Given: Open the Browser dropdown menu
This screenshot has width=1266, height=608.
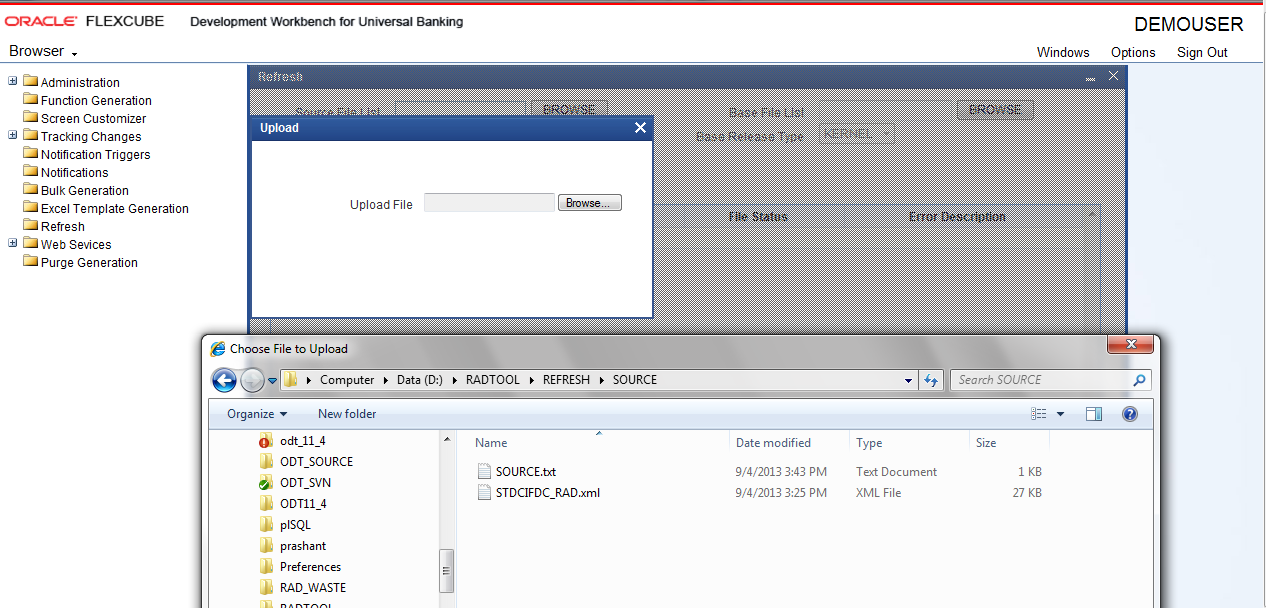Looking at the screenshot, I should (x=43, y=51).
